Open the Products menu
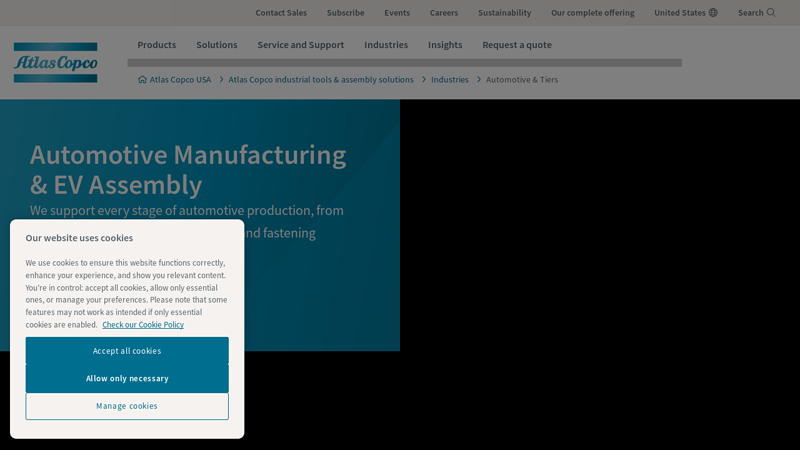Viewport: 800px width, 450px height. [156, 45]
